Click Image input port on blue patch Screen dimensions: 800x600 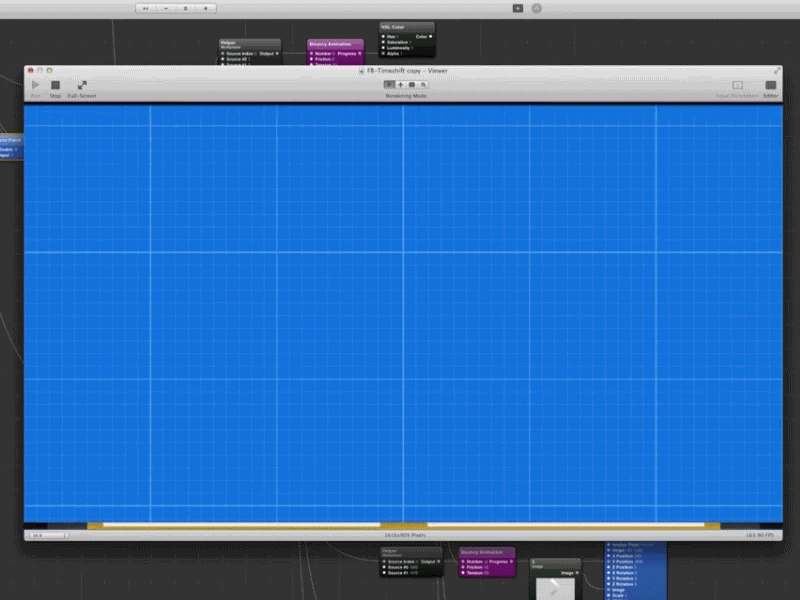[609, 590]
